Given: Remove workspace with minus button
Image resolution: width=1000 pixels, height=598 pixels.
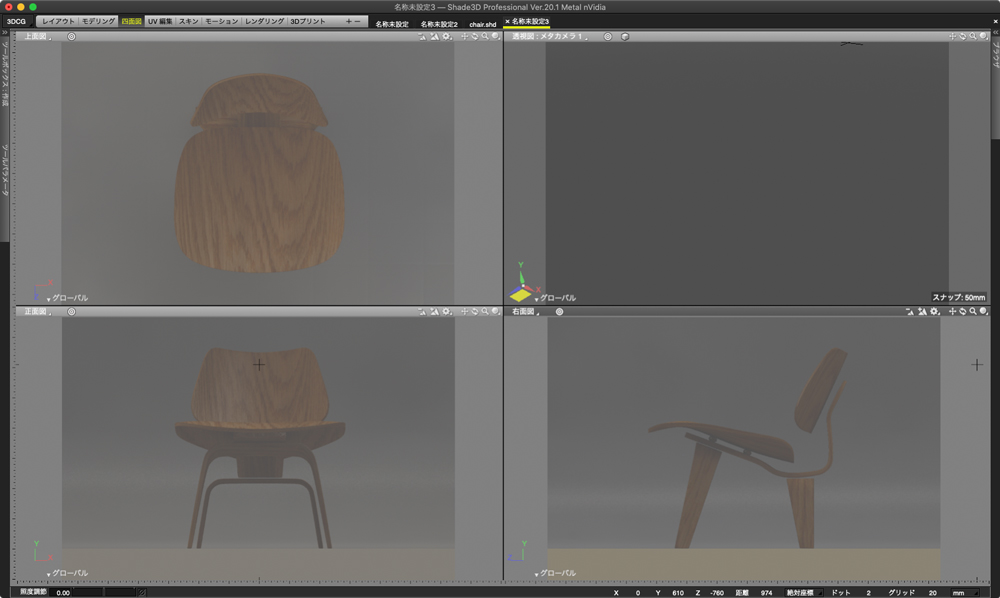Looking at the screenshot, I should 357,21.
